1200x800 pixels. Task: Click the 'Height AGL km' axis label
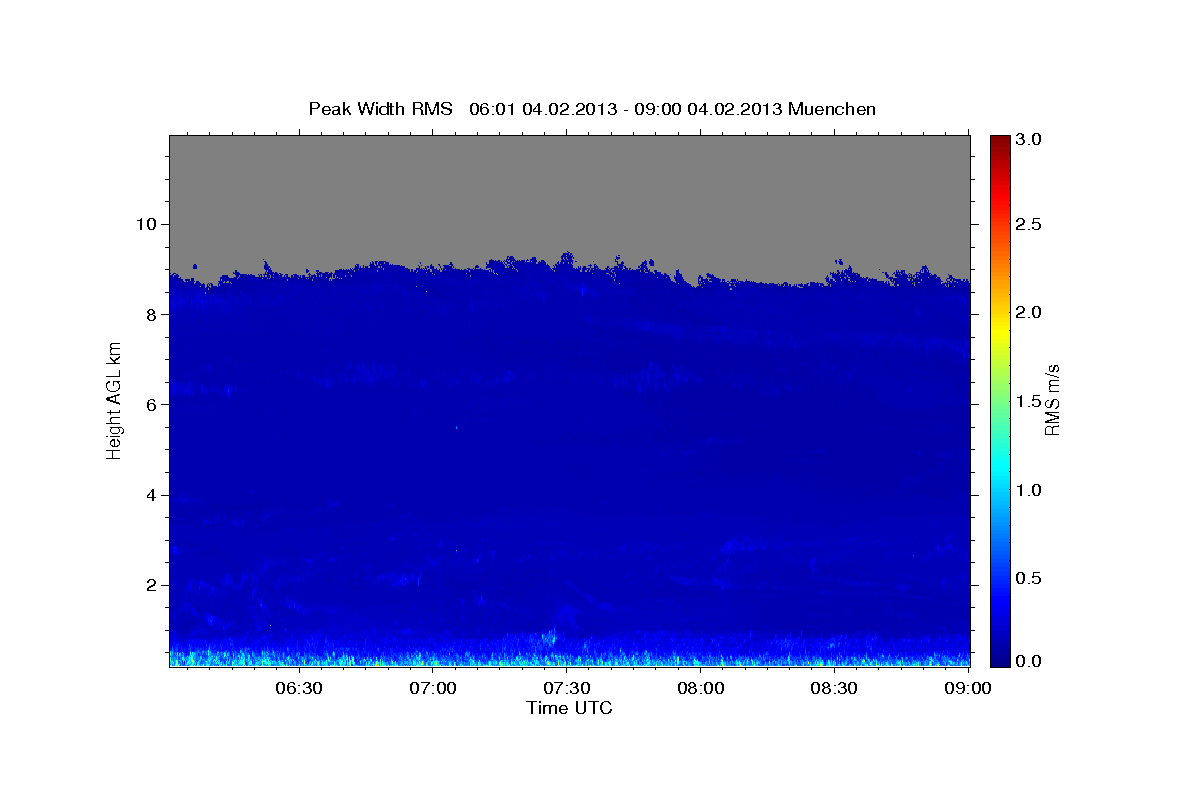(x=114, y=400)
